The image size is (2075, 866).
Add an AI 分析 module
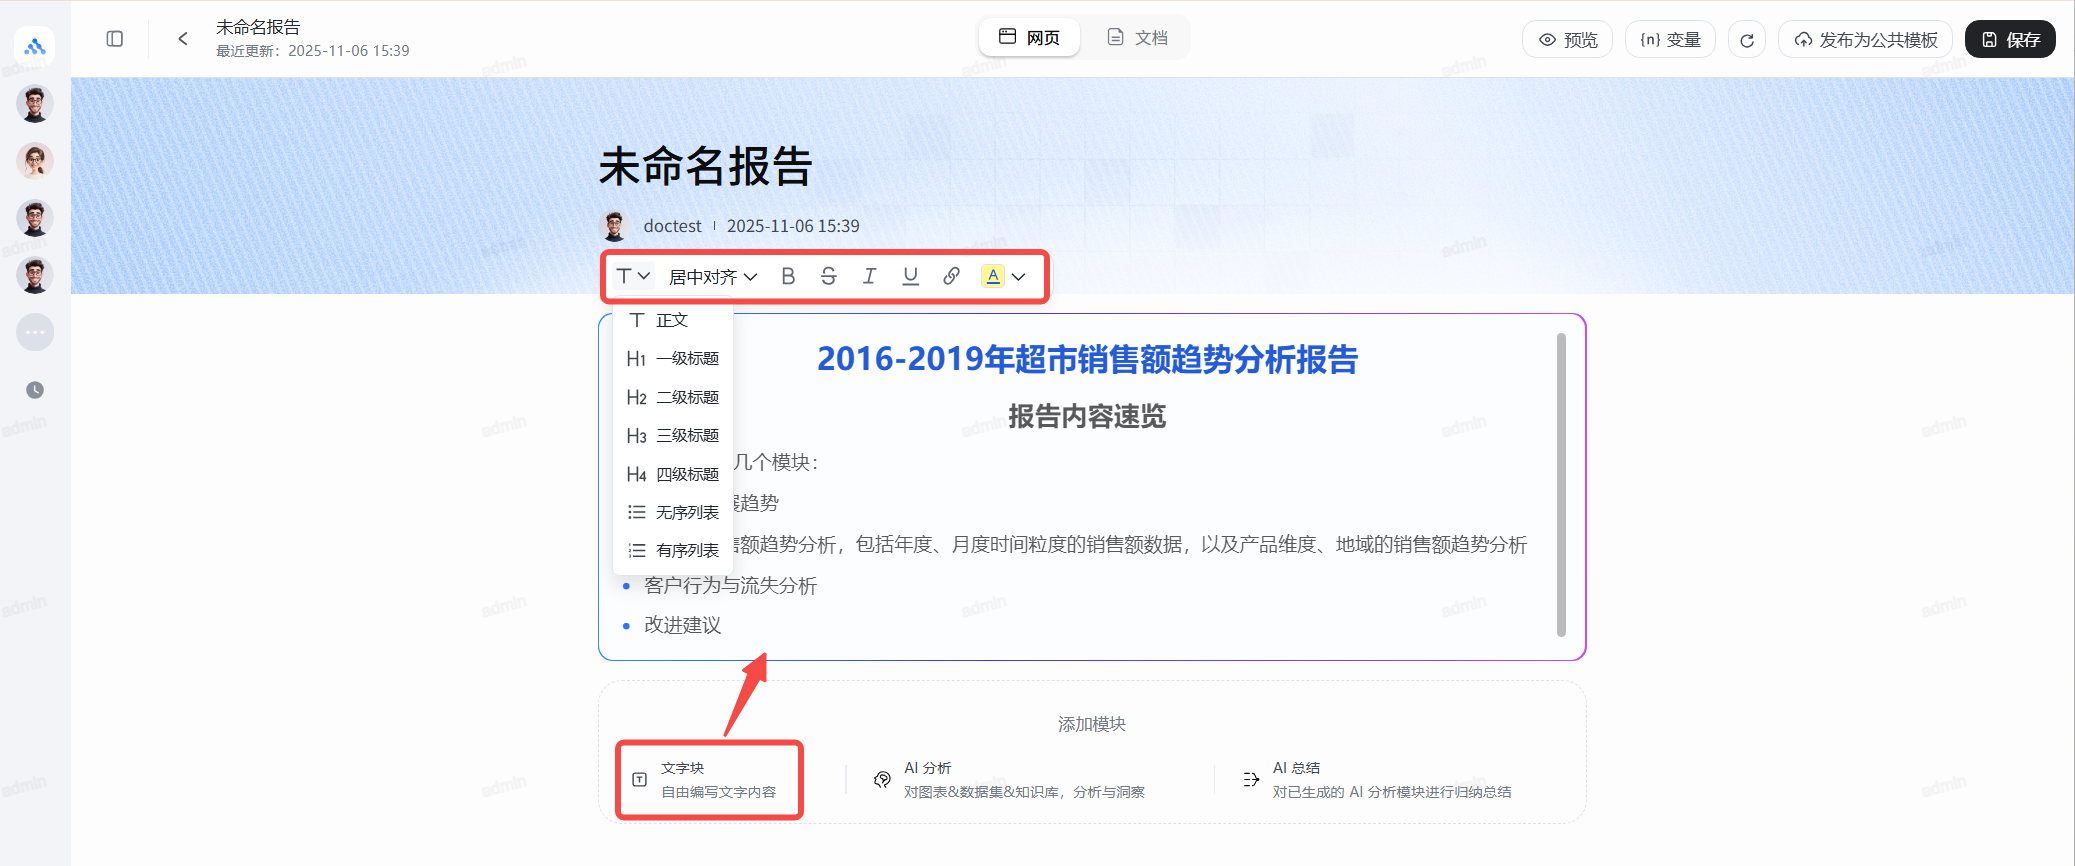(1009, 780)
